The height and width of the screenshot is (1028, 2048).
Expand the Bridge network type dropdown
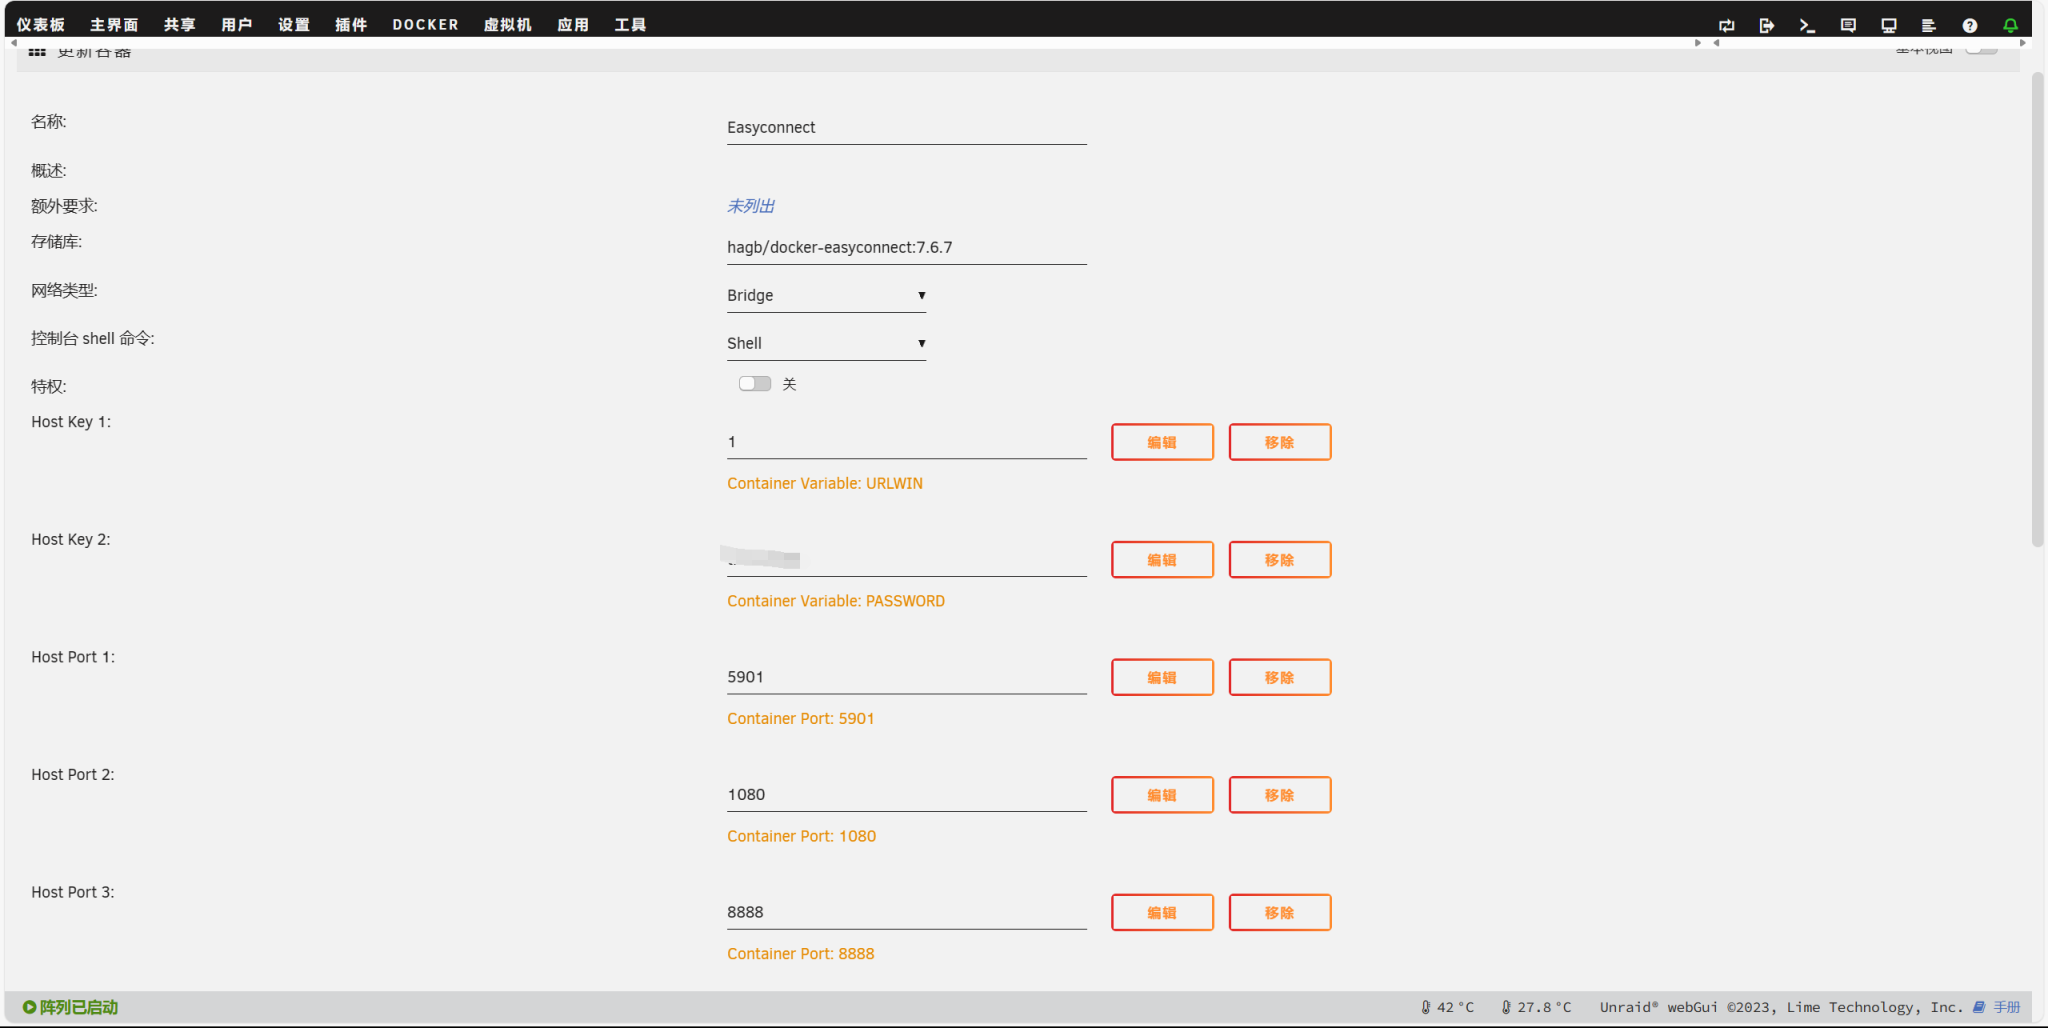click(826, 296)
